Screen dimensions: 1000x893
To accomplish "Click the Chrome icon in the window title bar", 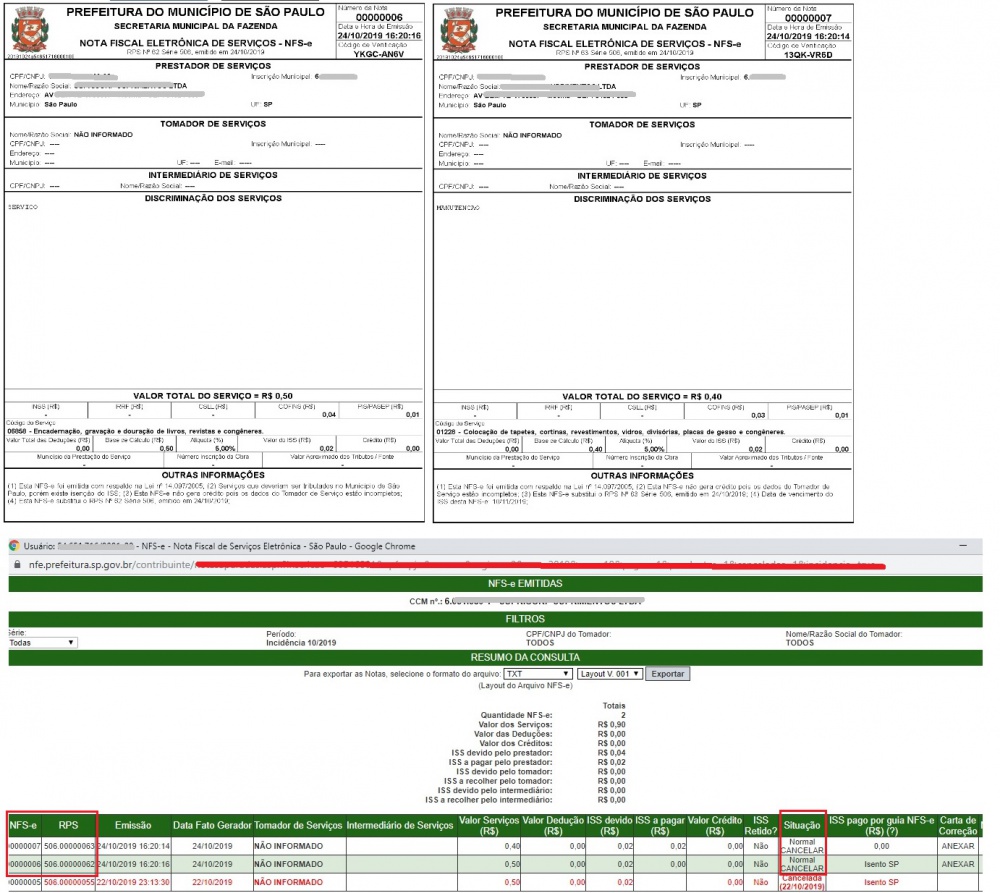I will [x=14, y=546].
